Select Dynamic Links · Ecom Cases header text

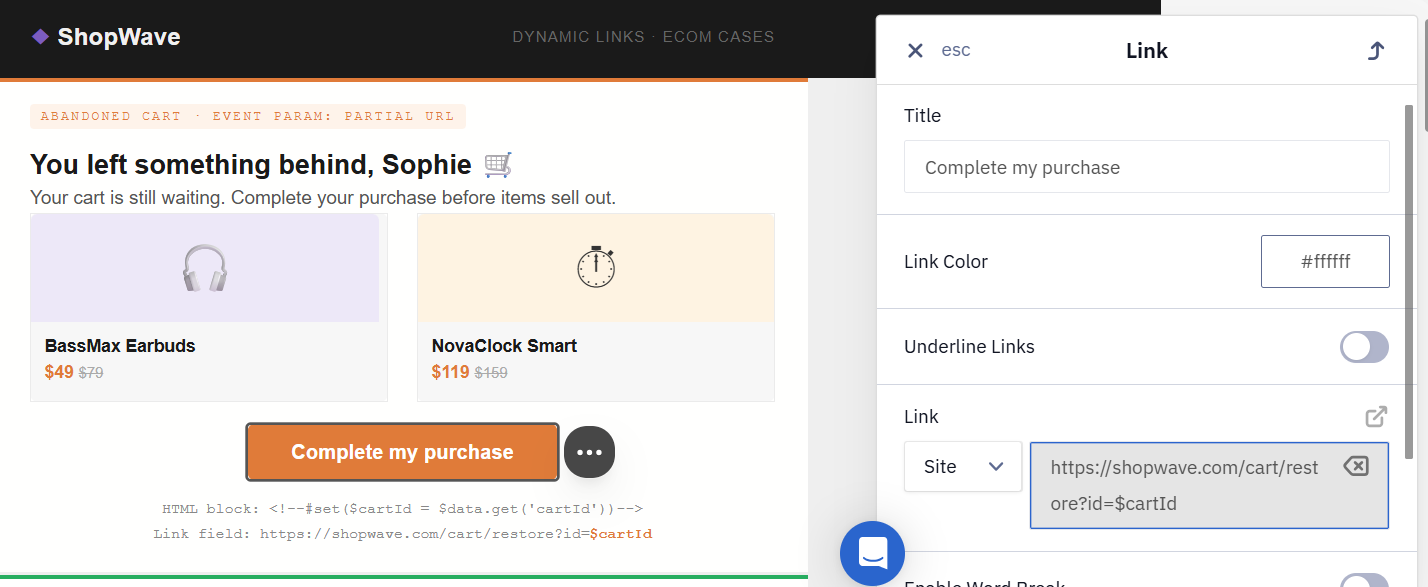pos(643,37)
